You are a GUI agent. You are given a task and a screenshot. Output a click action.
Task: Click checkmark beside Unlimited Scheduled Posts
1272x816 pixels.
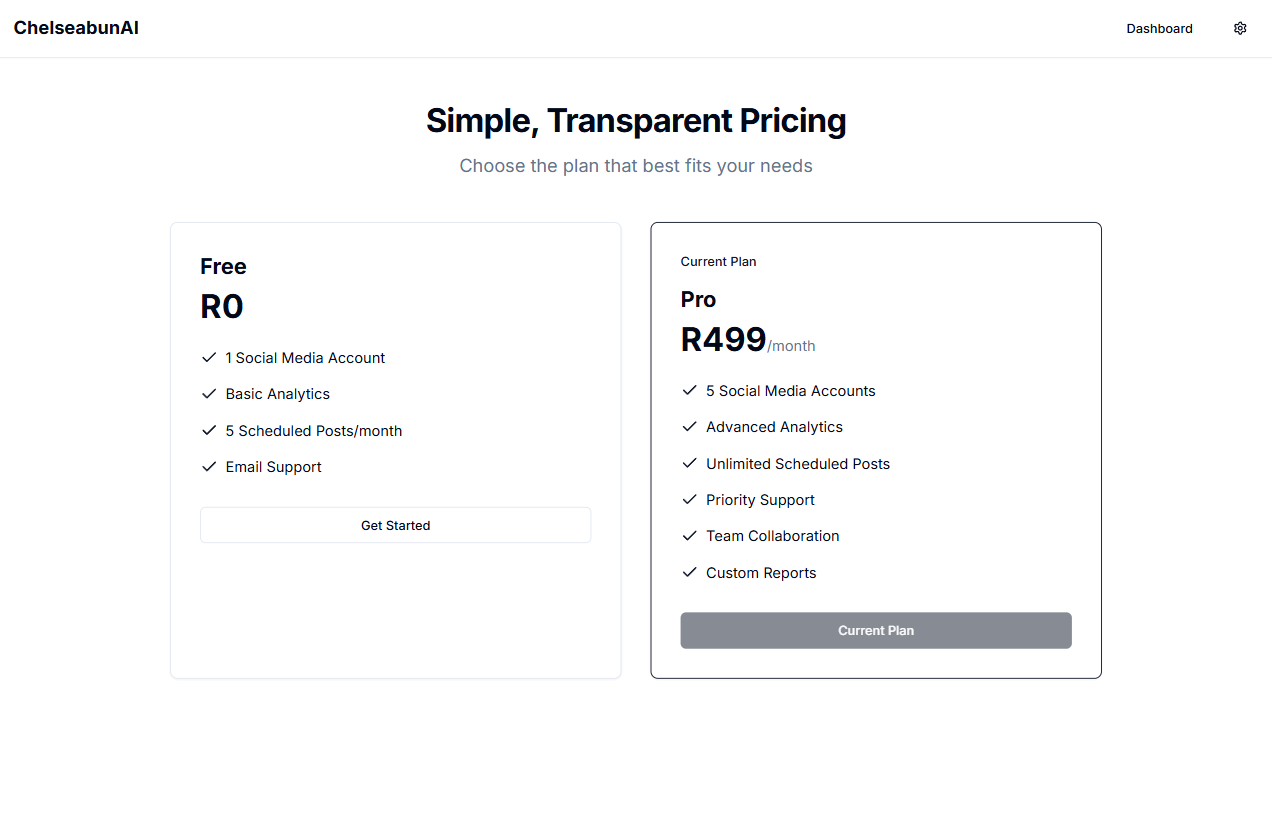pyautogui.click(x=689, y=463)
